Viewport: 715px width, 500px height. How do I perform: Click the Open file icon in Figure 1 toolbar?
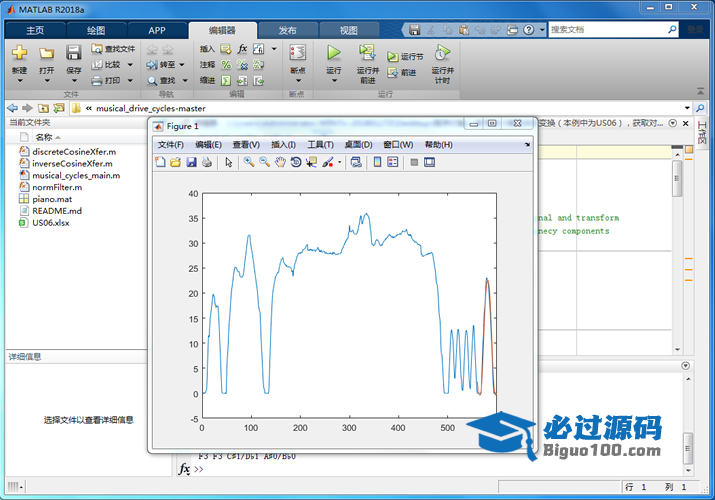pyautogui.click(x=176, y=162)
